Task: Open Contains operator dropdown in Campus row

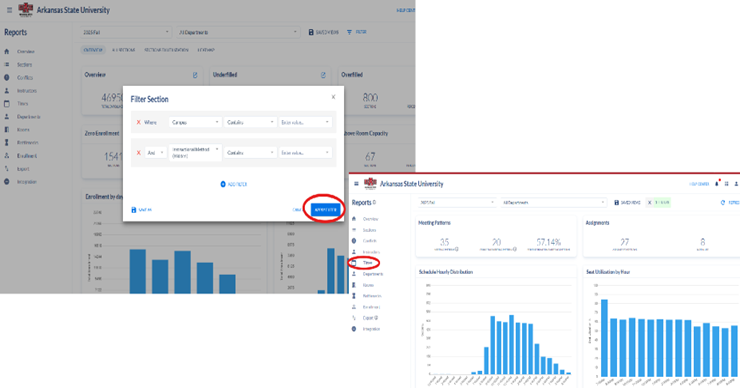Action: pyautogui.click(x=250, y=122)
